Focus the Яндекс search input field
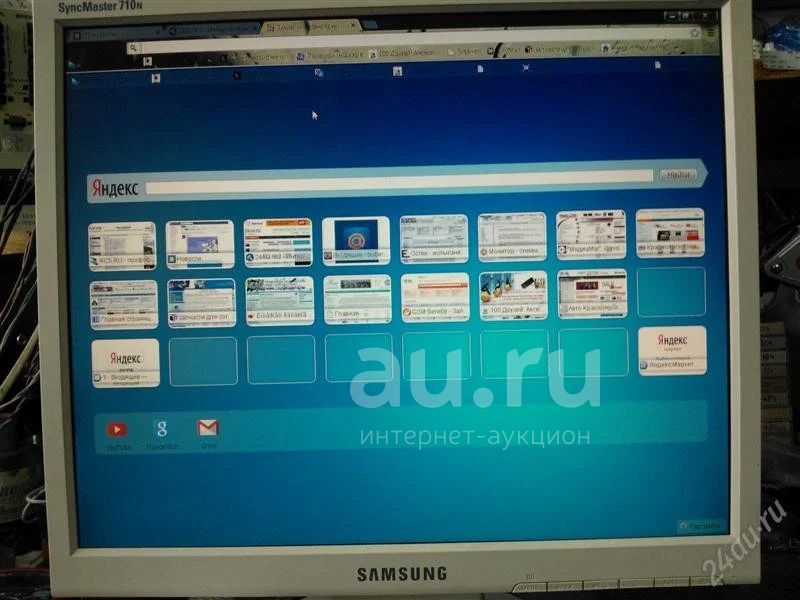The image size is (800, 600). click(x=399, y=182)
